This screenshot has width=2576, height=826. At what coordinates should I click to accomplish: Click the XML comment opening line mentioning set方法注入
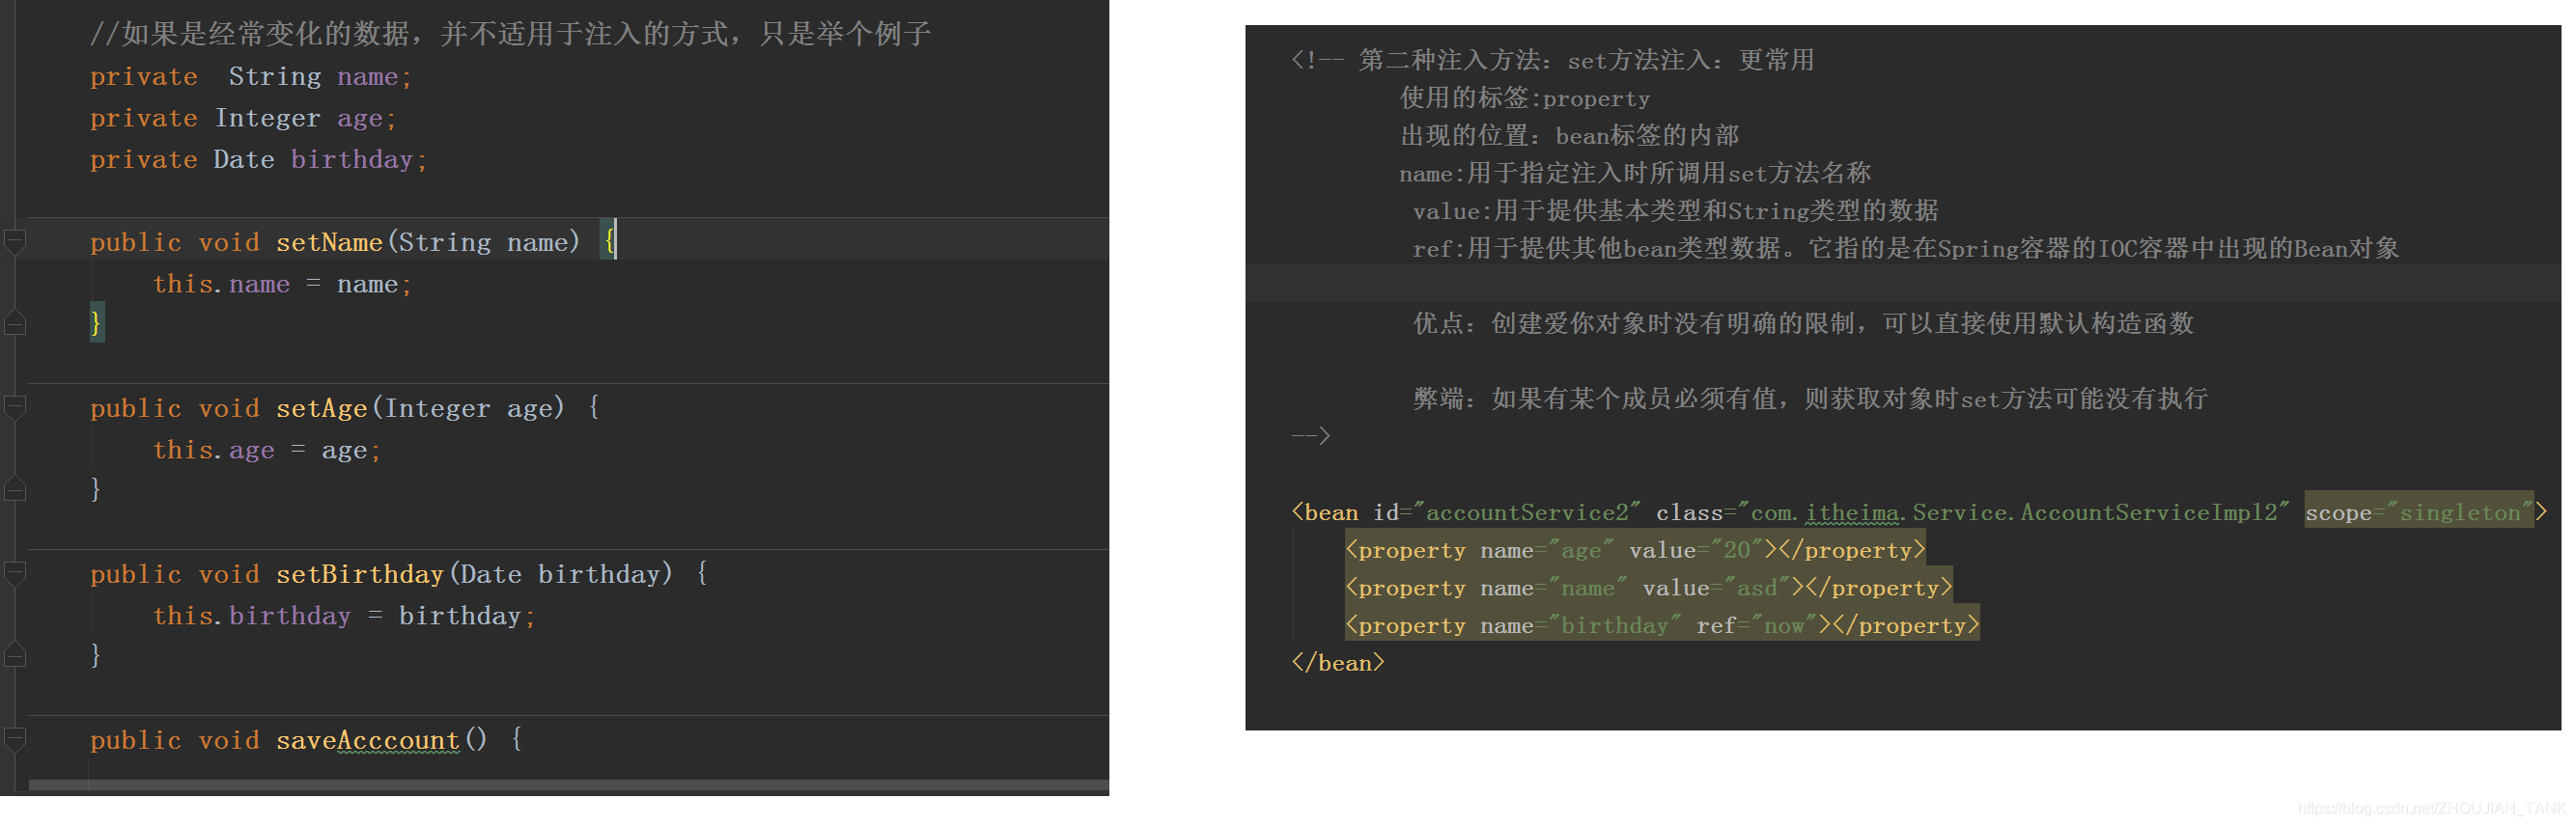coord(1552,61)
